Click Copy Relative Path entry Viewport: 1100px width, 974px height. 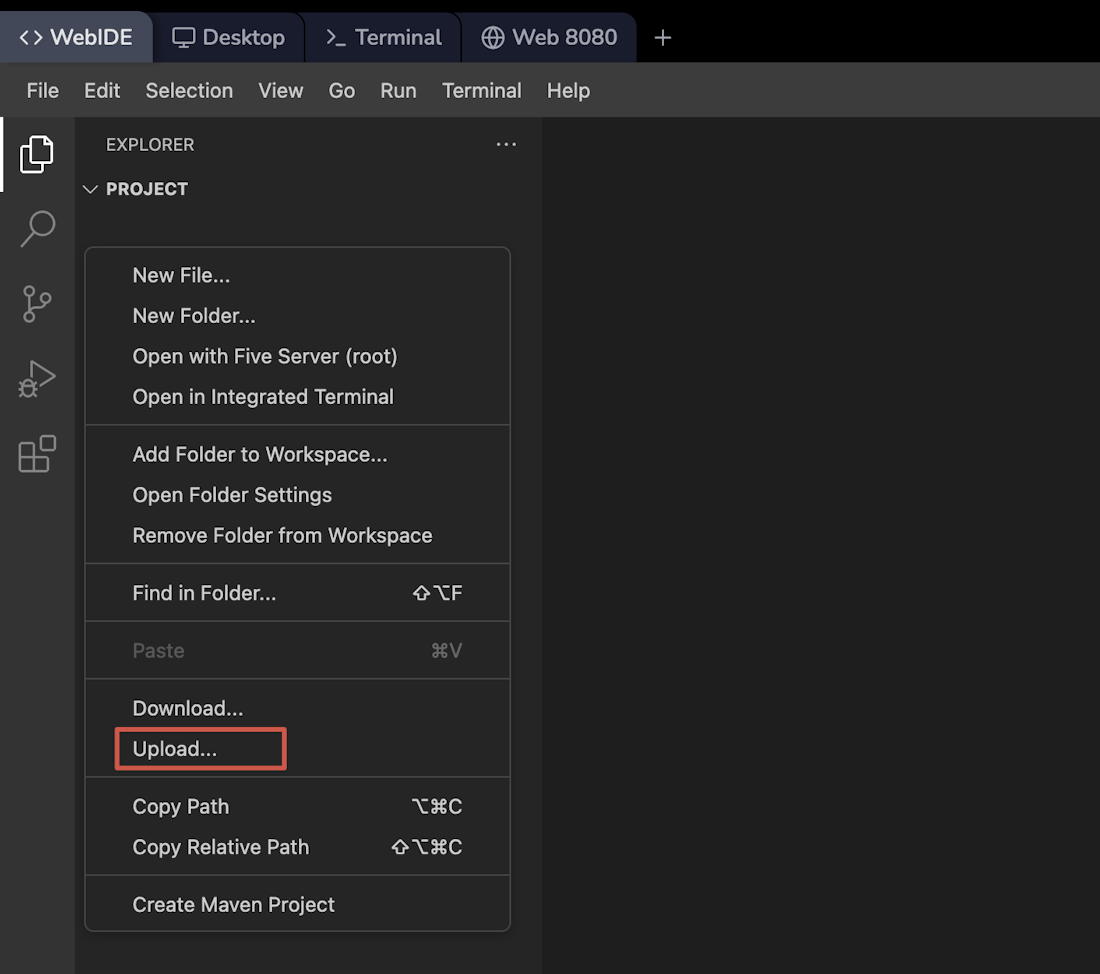[220, 846]
